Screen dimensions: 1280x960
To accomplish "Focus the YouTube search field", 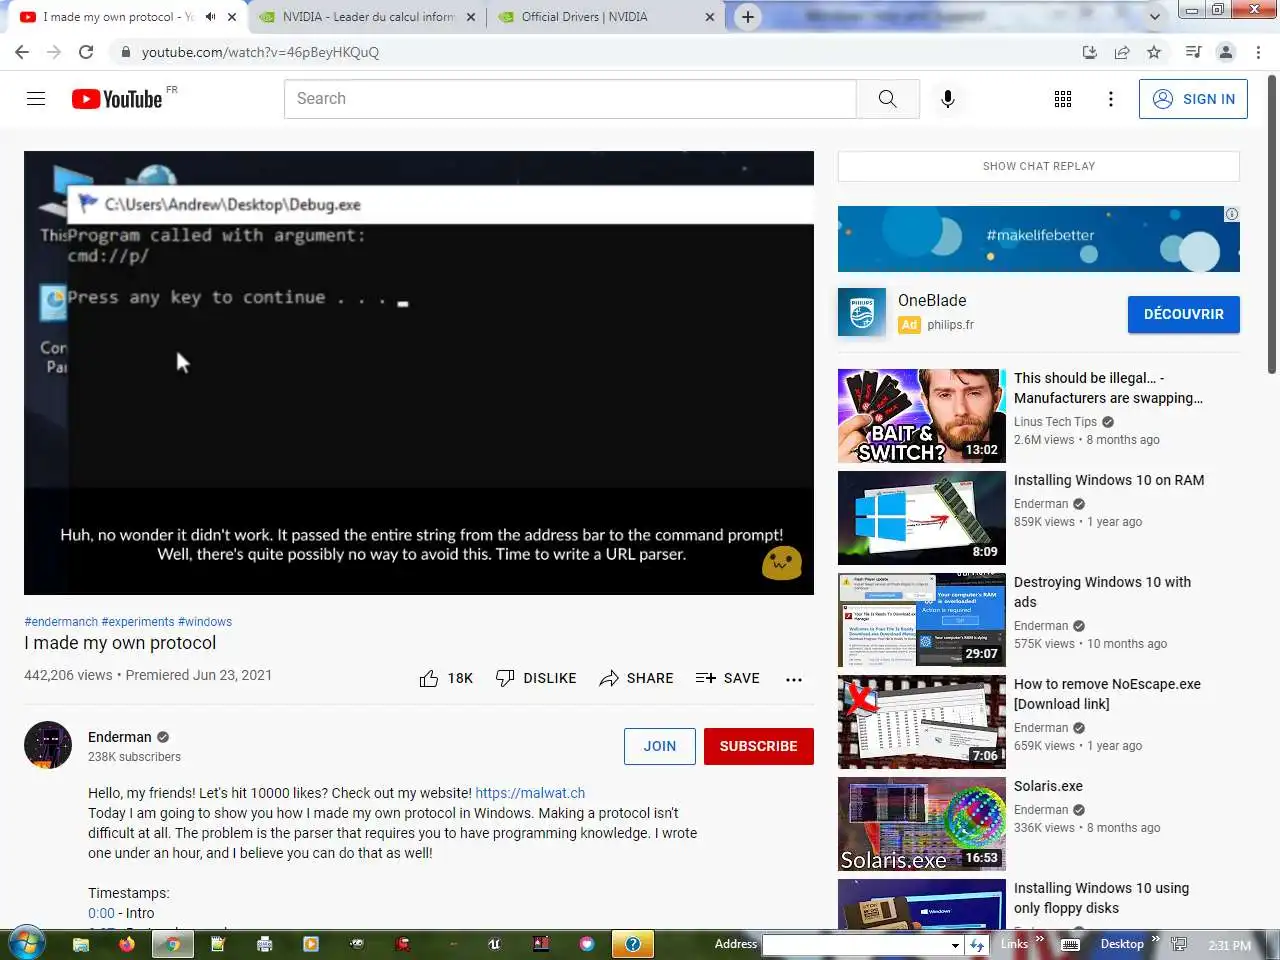I will click(x=570, y=98).
